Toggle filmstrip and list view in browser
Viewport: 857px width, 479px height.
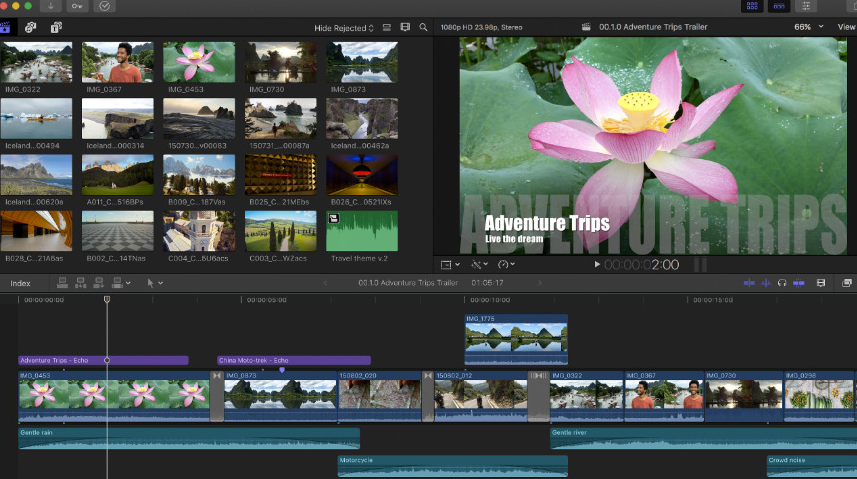tap(386, 27)
